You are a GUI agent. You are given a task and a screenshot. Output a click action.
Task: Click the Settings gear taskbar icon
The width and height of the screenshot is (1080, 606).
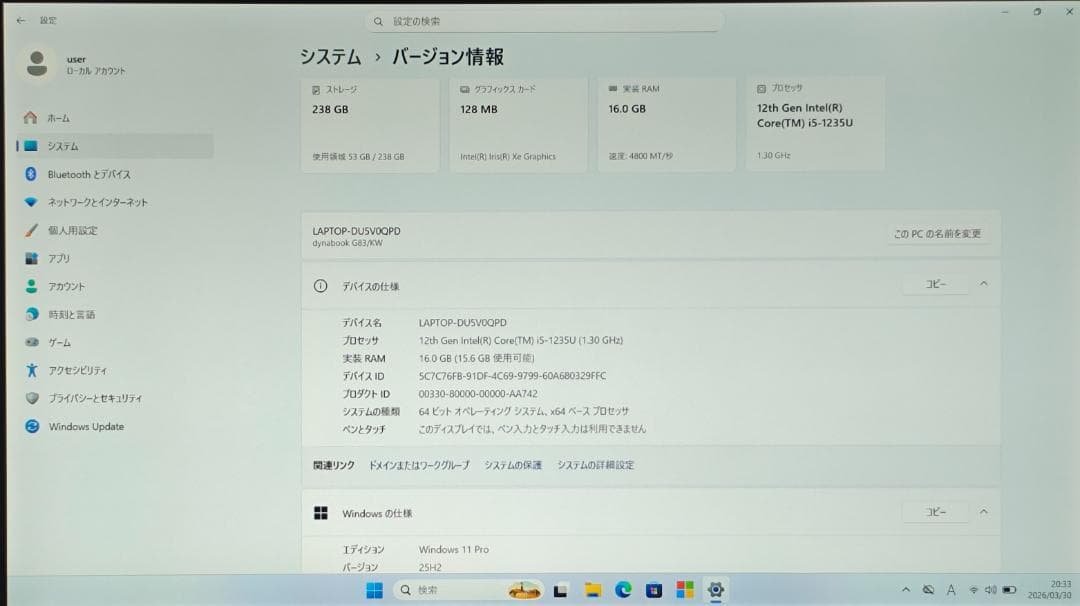coord(716,589)
